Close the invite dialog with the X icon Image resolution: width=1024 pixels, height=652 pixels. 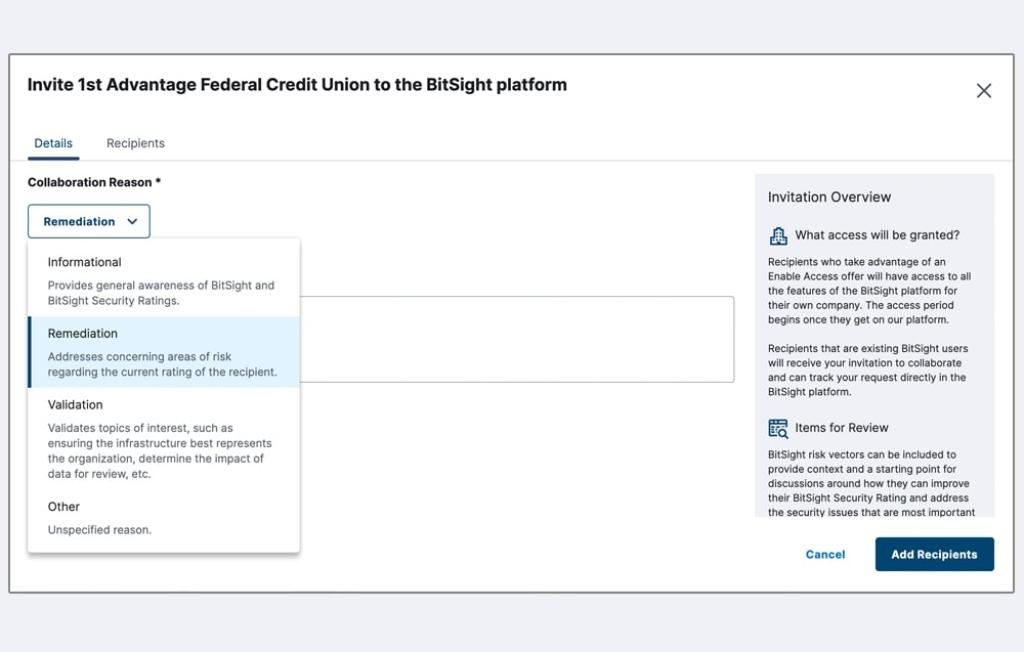click(x=984, y=91)
